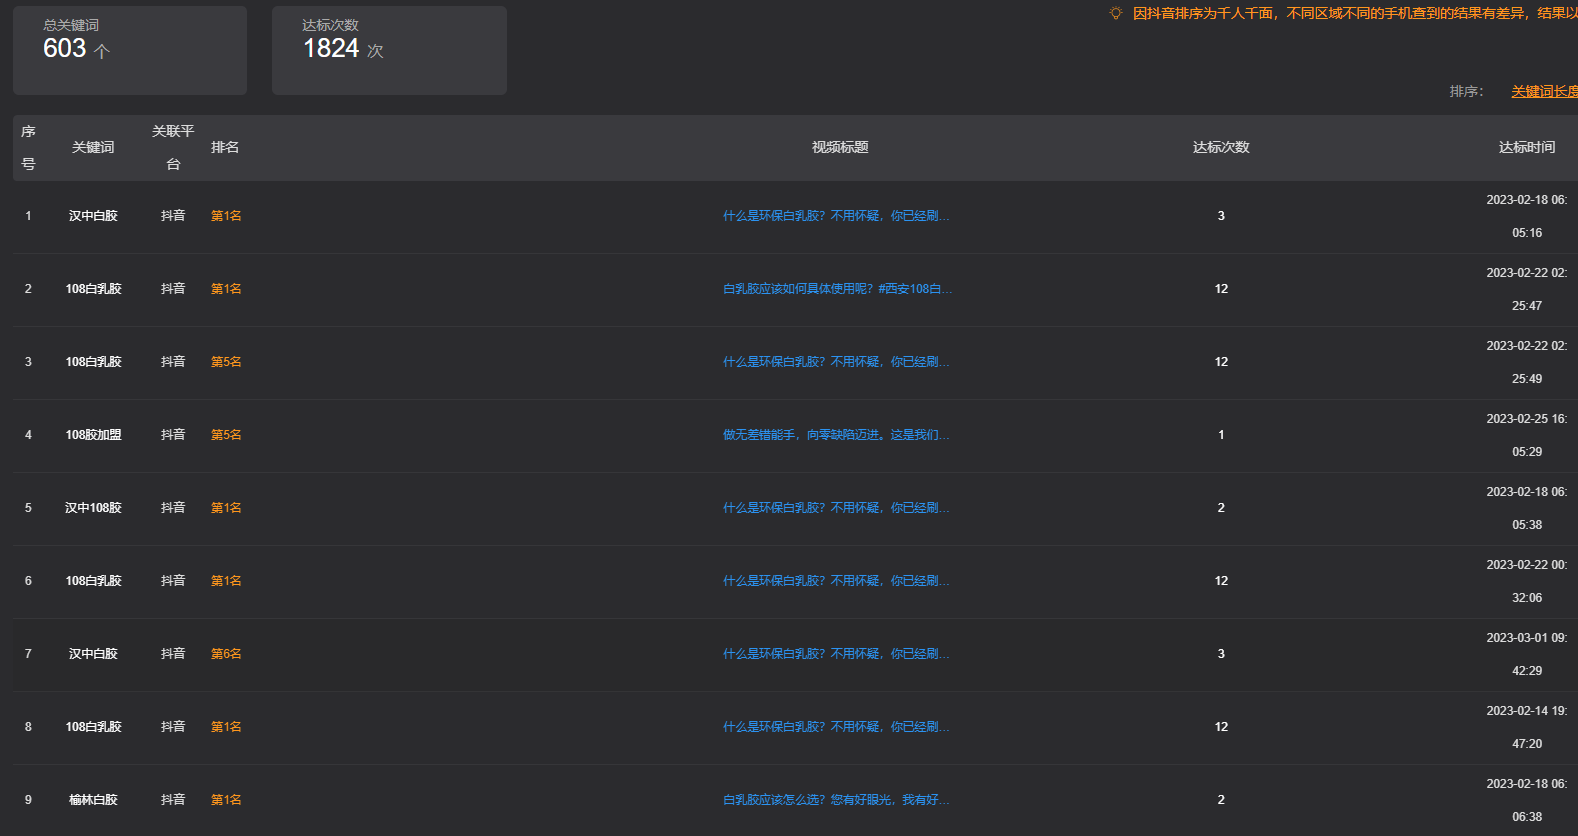The image size is (1578, 836).
Task: Sort by 关键词长度 link
Action: coord(1544,91)
